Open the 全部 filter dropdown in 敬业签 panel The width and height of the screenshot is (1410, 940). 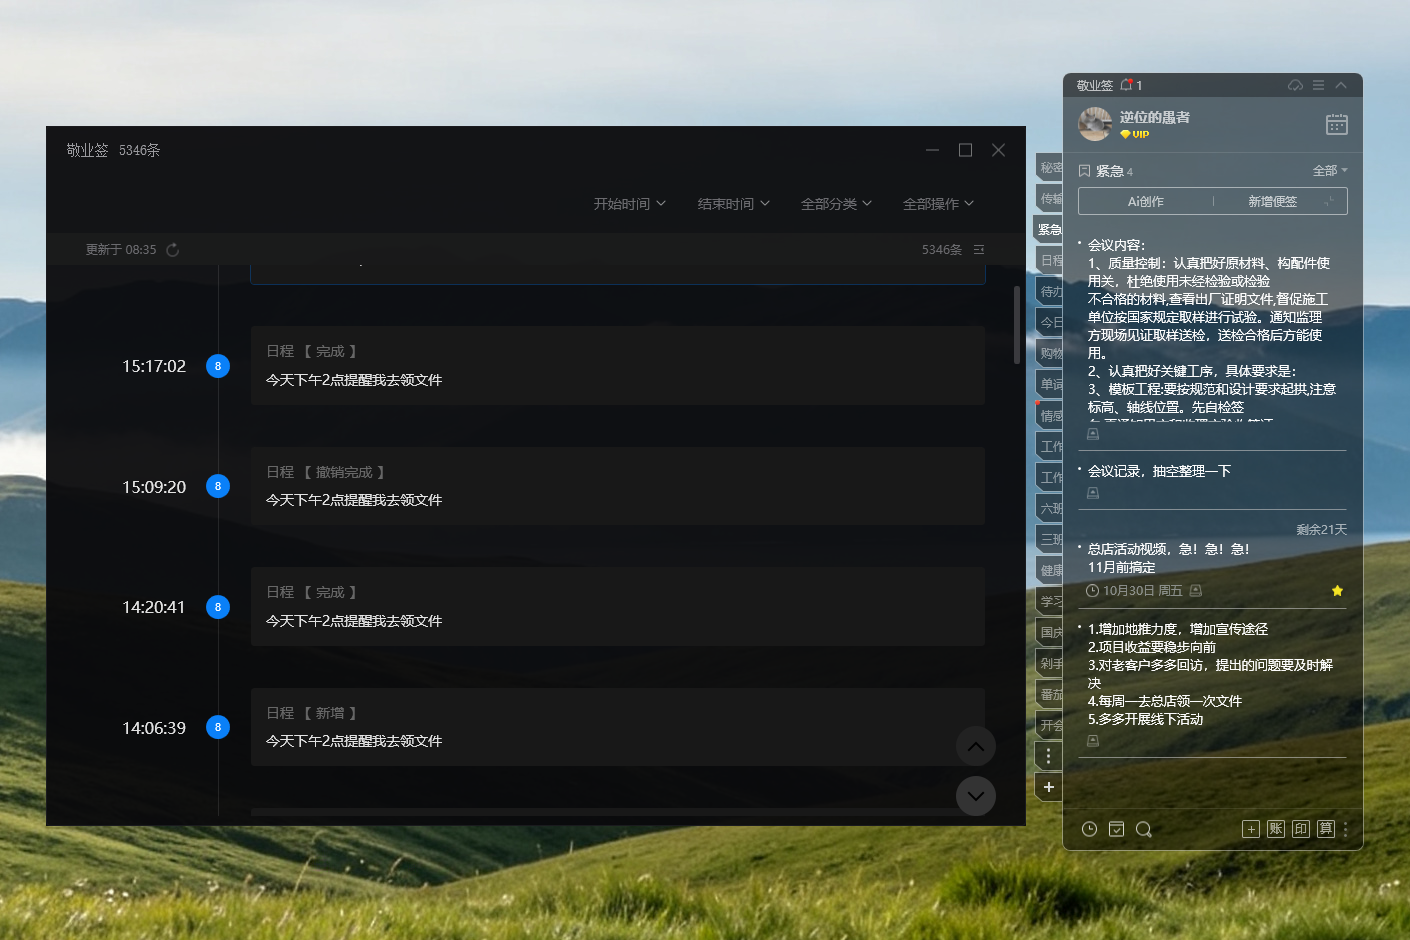click(x=1330, y=171)
